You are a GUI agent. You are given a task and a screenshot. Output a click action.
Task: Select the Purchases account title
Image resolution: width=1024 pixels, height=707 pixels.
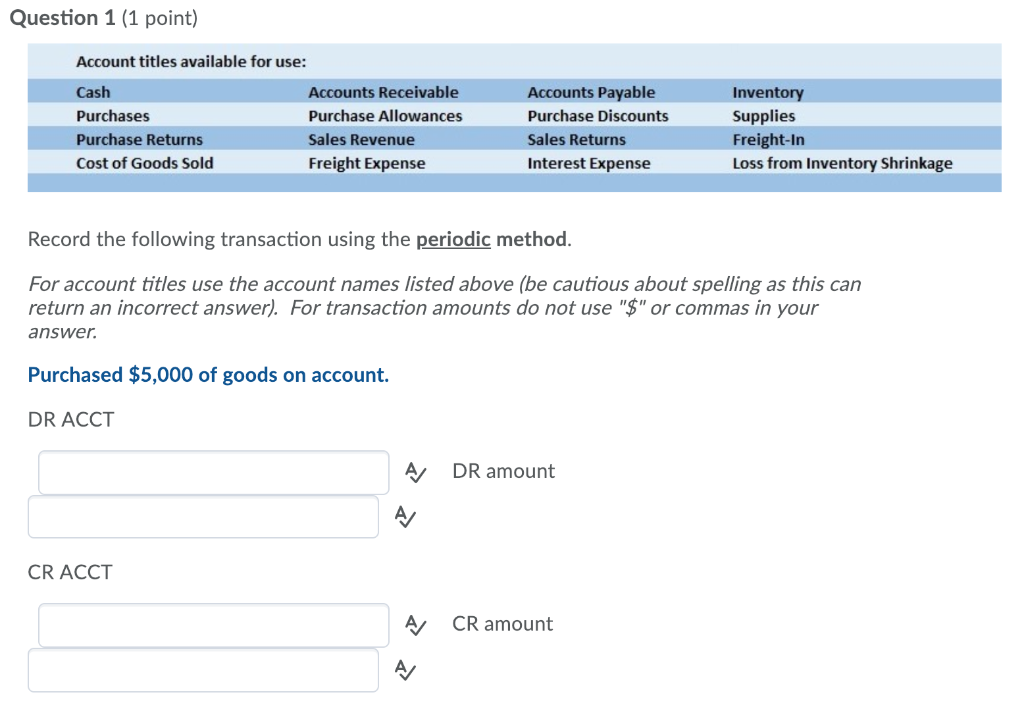point(113,115)
